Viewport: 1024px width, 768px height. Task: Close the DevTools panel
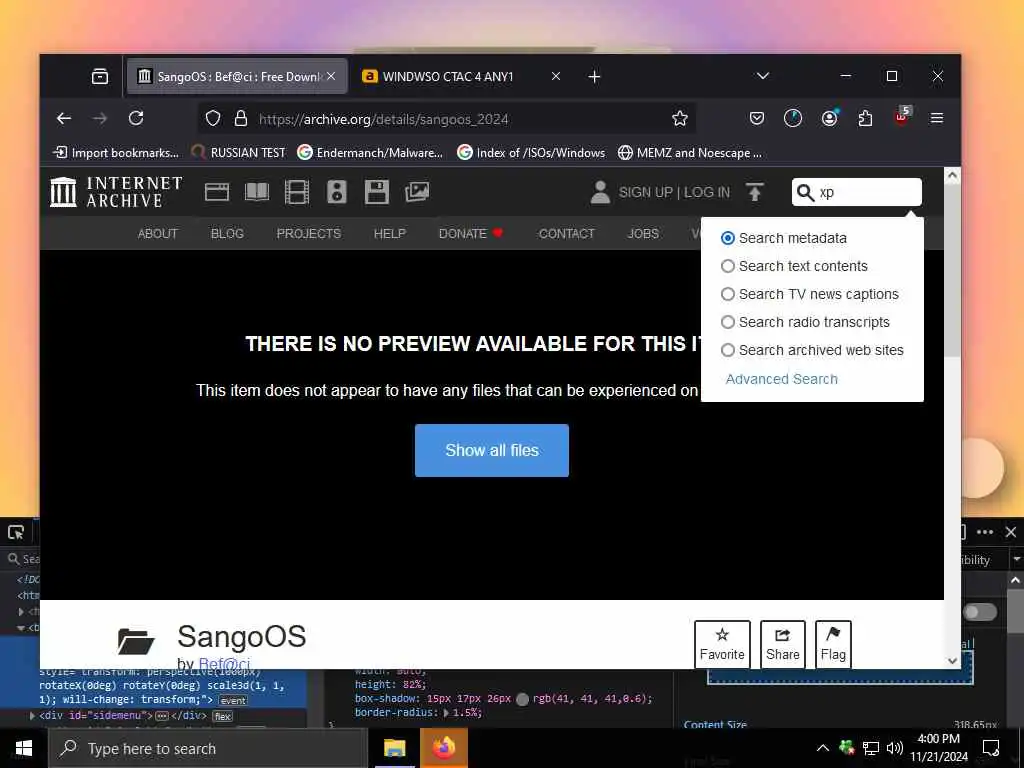1011,532
